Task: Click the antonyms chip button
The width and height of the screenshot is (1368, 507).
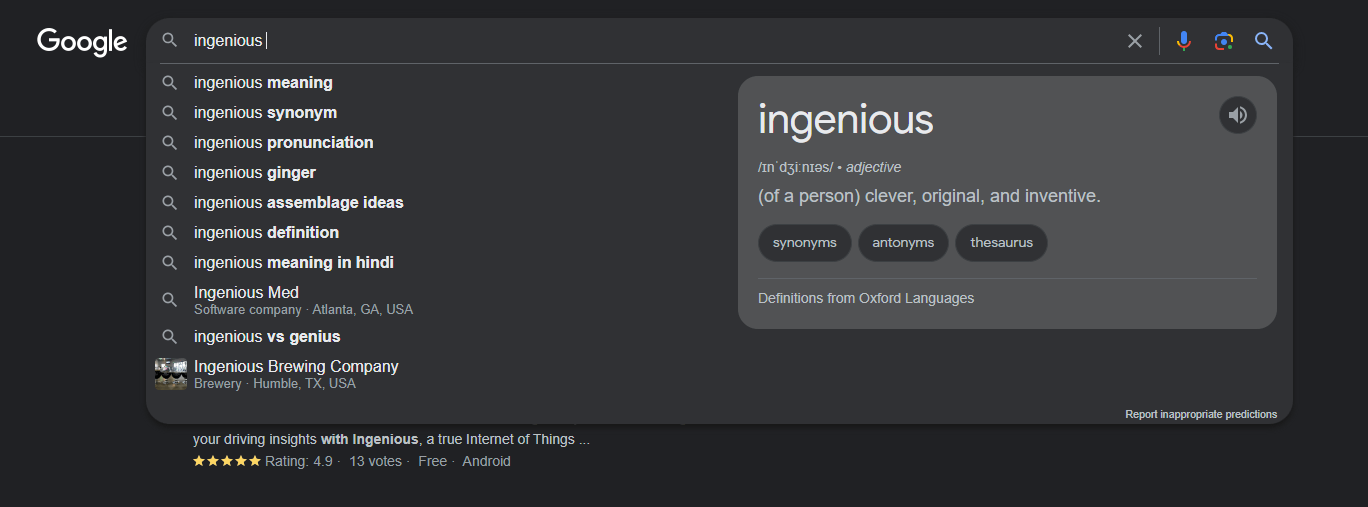Action: point(903,243)
